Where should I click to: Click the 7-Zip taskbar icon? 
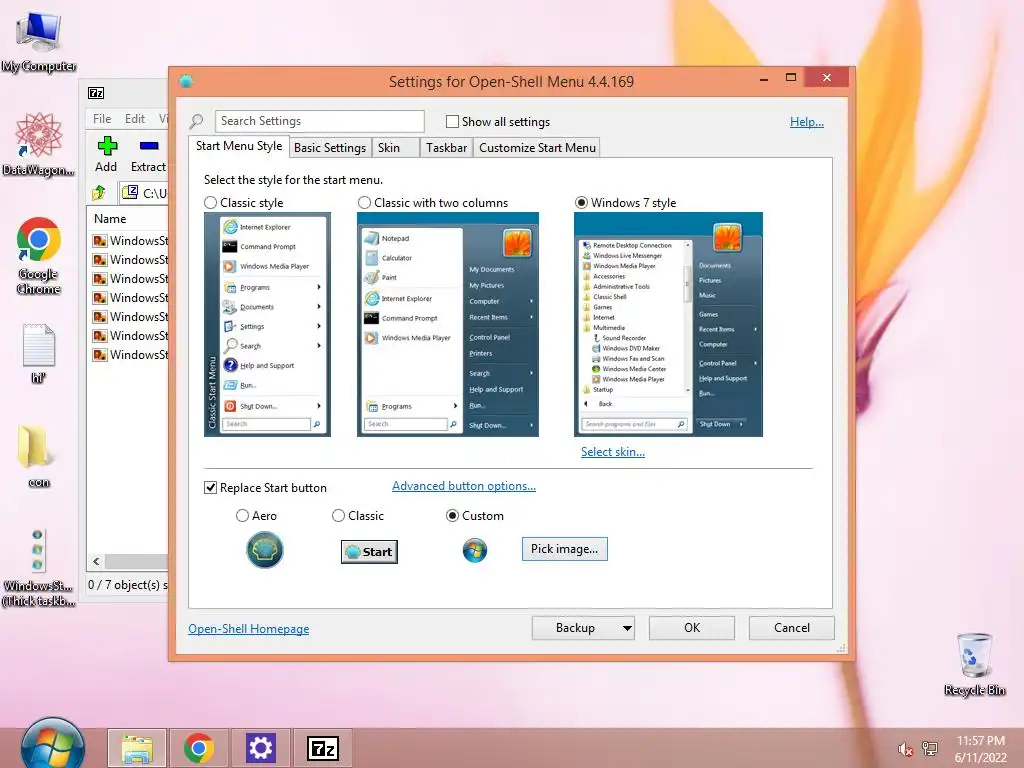click(323, 748)
